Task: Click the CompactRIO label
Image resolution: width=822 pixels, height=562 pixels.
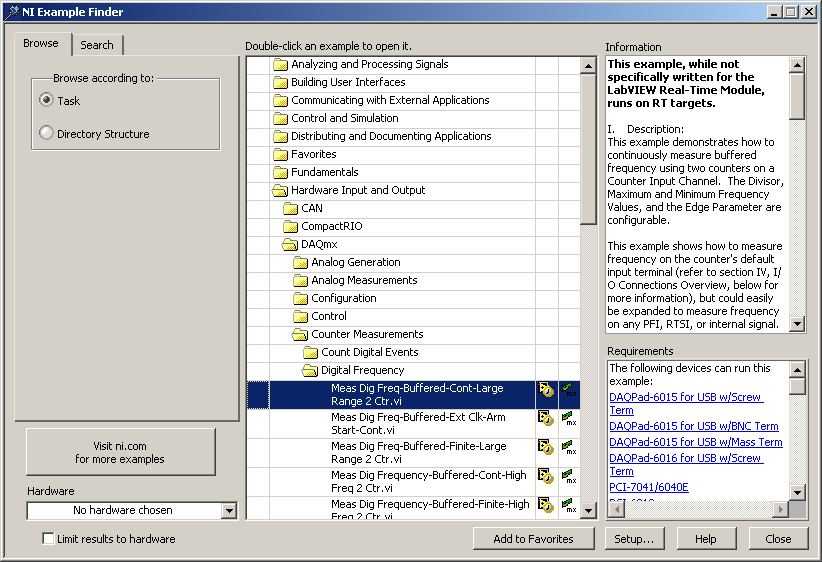Action: tap(332, 226)
